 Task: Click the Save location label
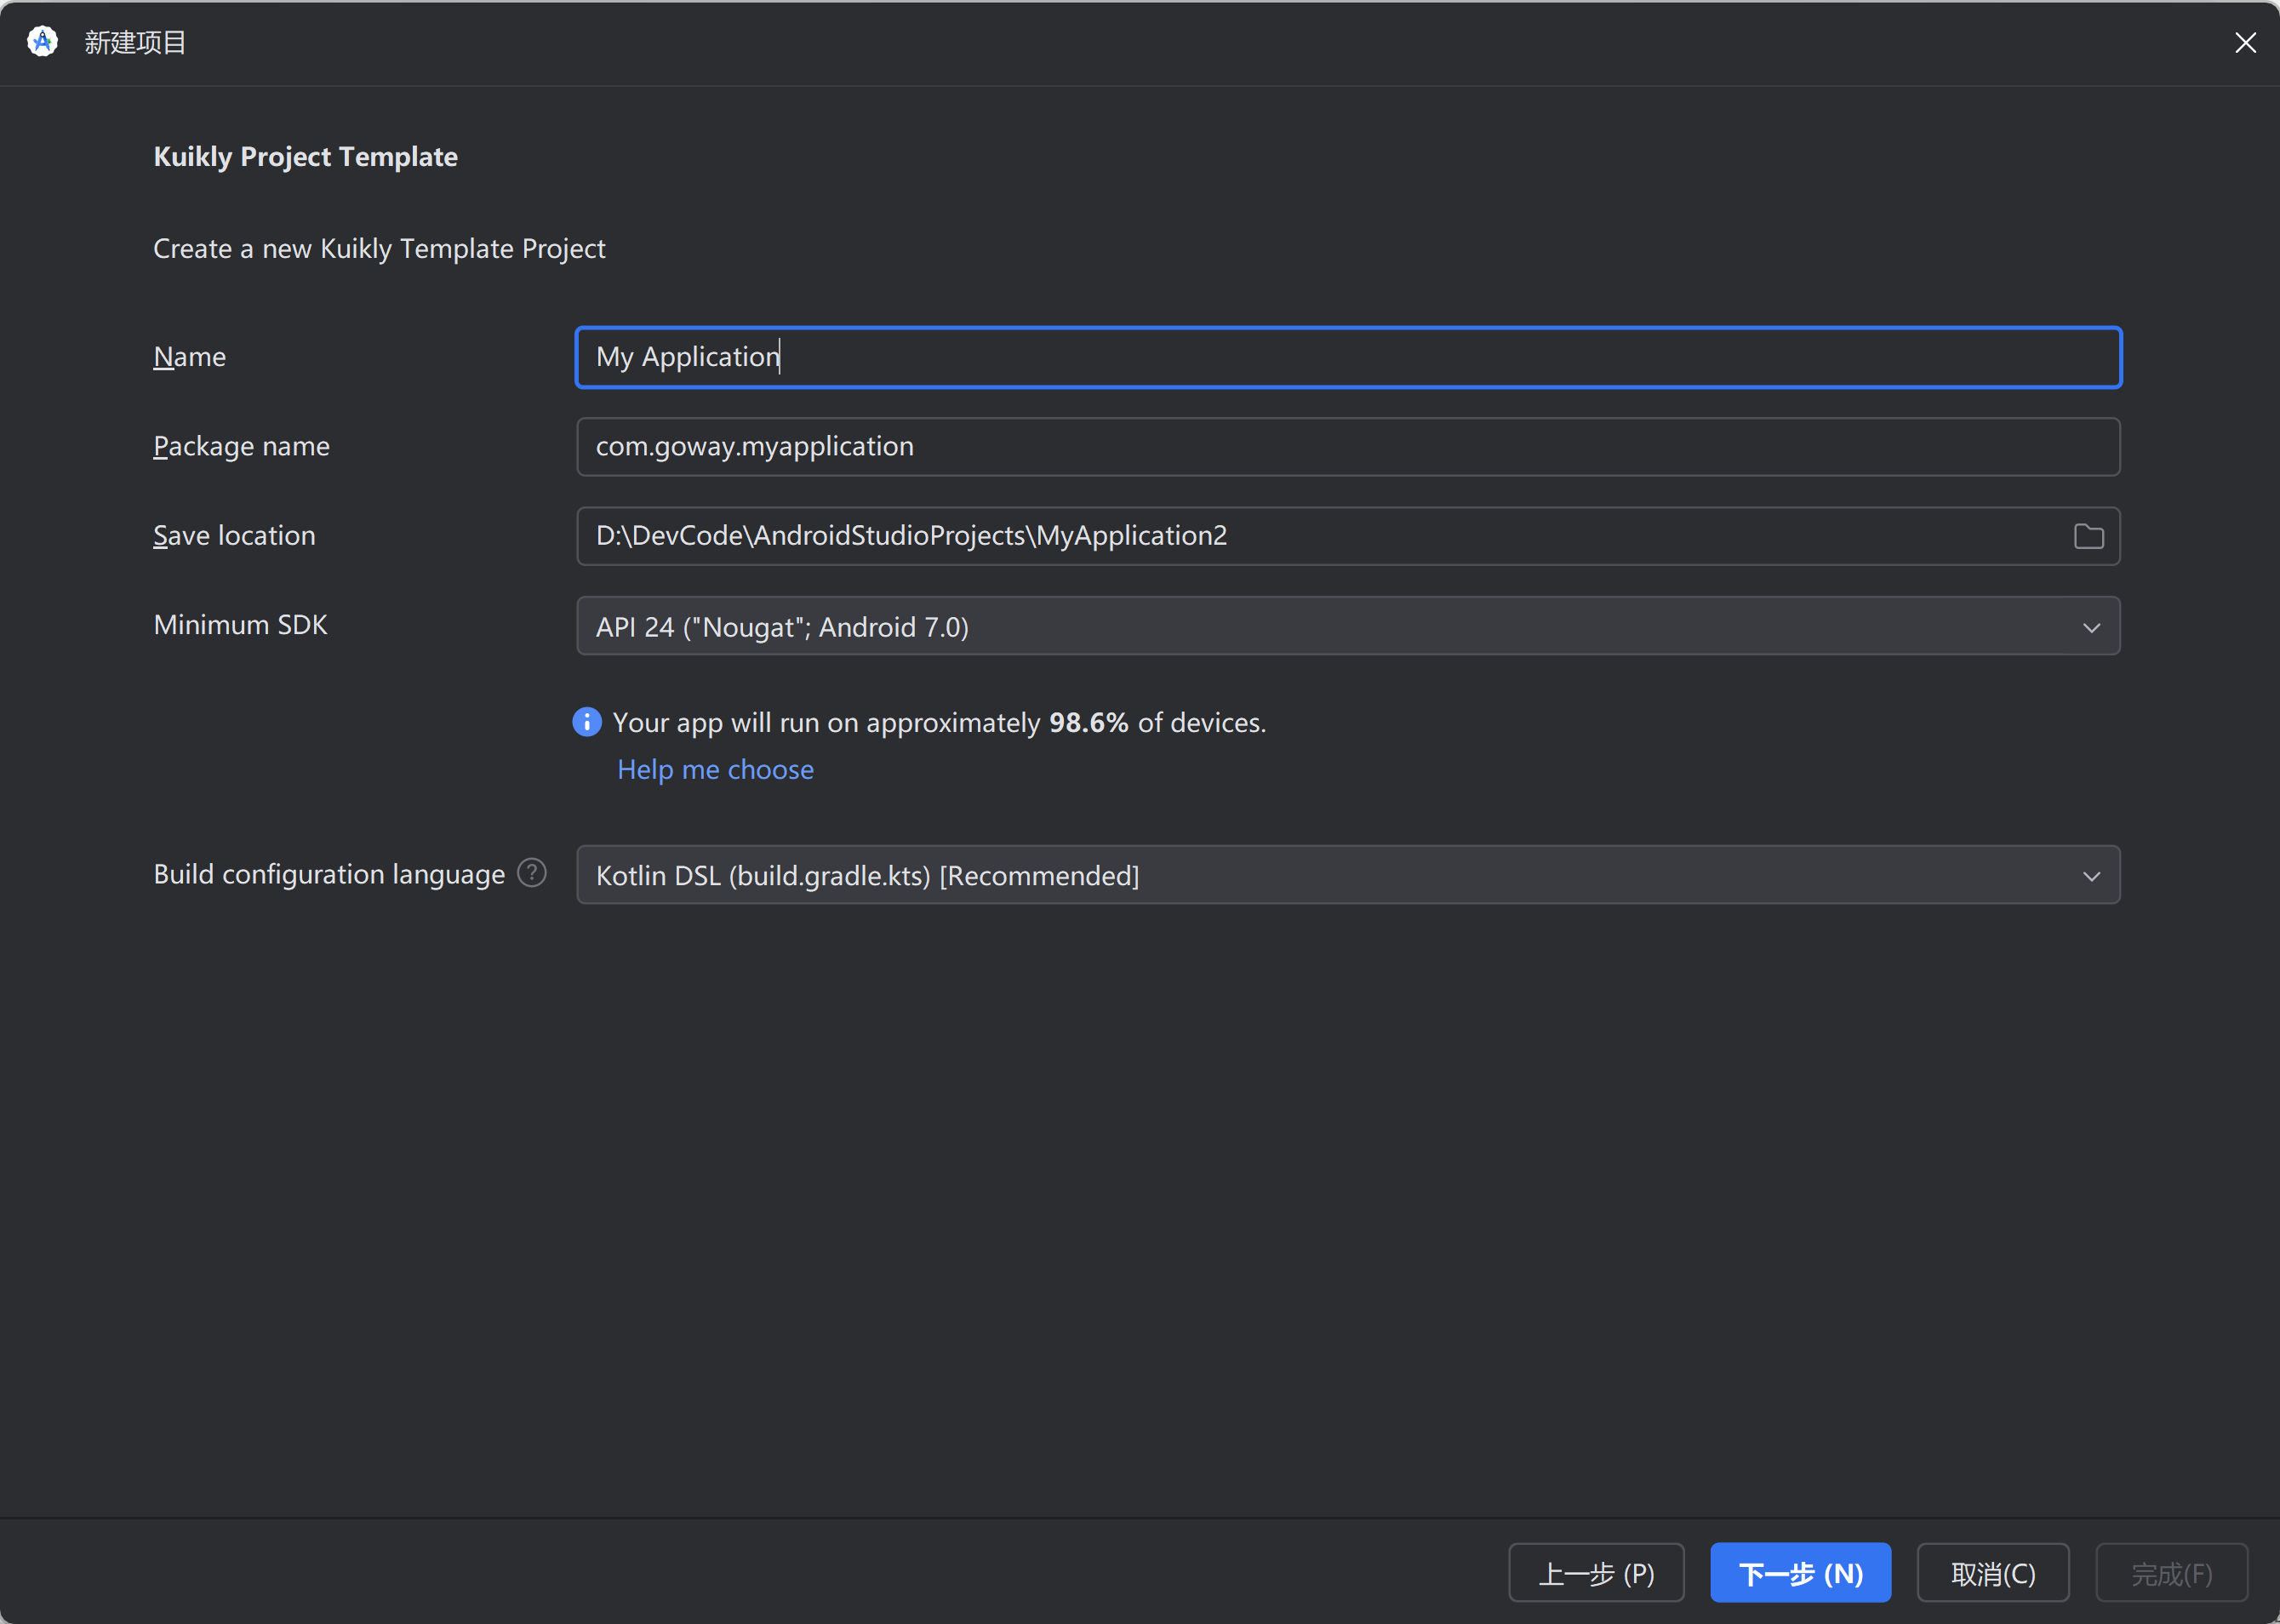coord(234,535)
